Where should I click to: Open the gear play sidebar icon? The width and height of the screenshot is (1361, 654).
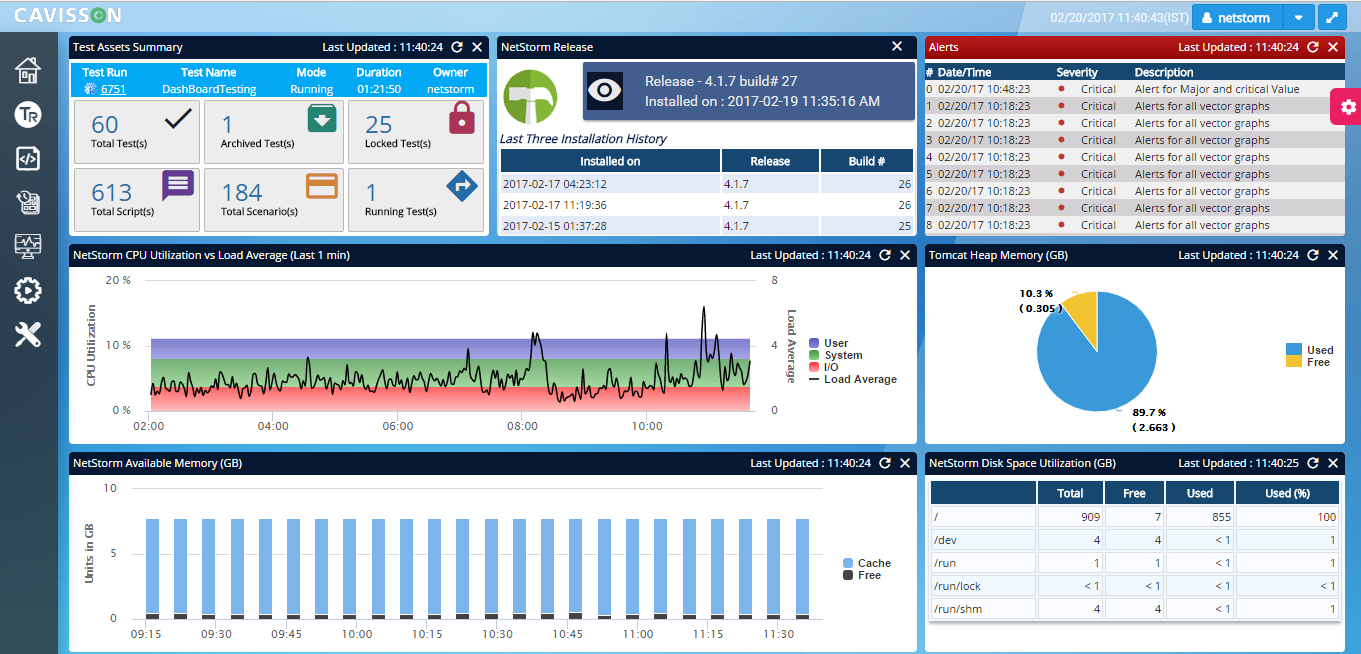28,291
